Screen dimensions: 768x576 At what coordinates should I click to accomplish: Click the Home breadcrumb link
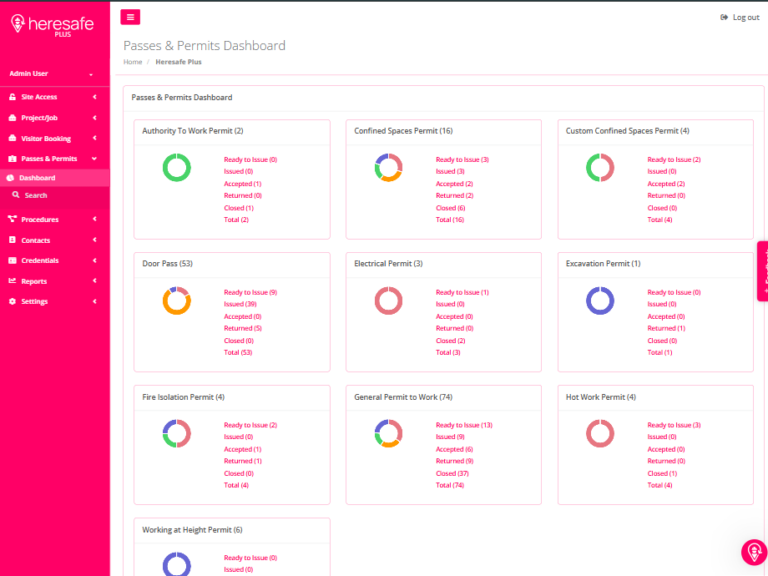tap(133, 62)
